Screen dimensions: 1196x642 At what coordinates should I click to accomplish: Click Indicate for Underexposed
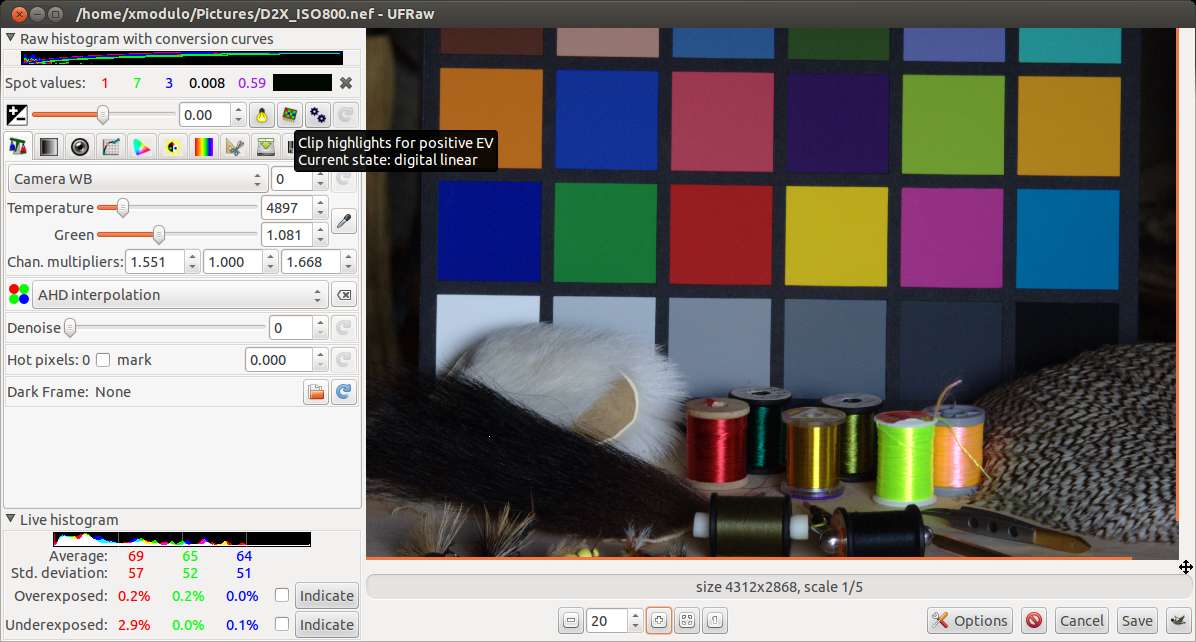(326, 624)
